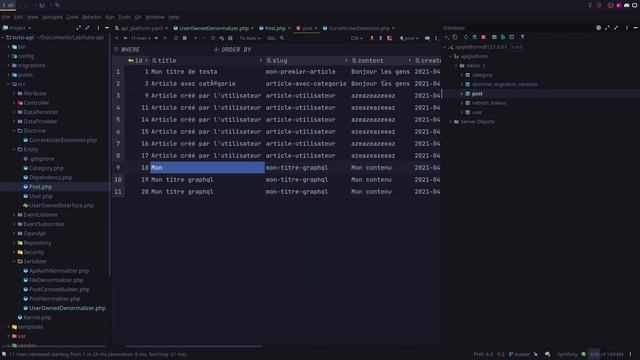Click the filter icon in Database panel
The width and height of the screenshot is (640, 360).
[x=522, y=37]
